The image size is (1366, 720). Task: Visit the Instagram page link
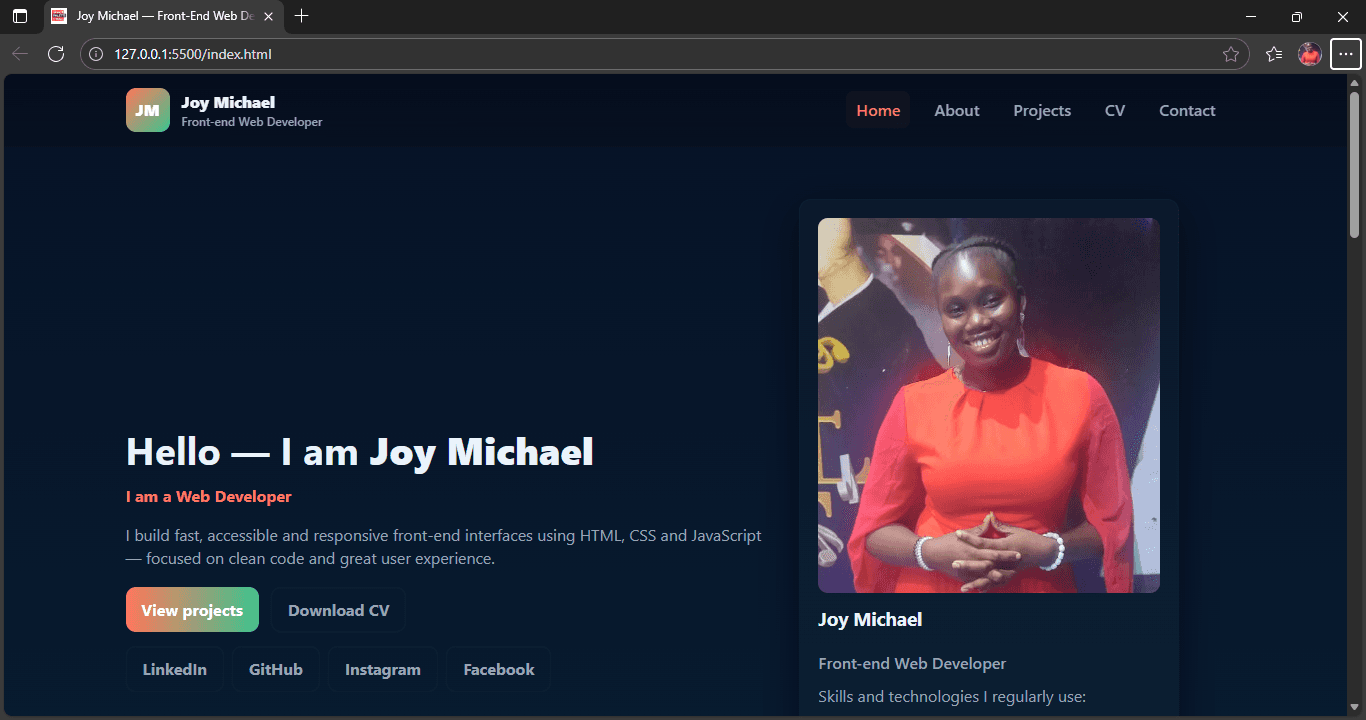point(382,669)
